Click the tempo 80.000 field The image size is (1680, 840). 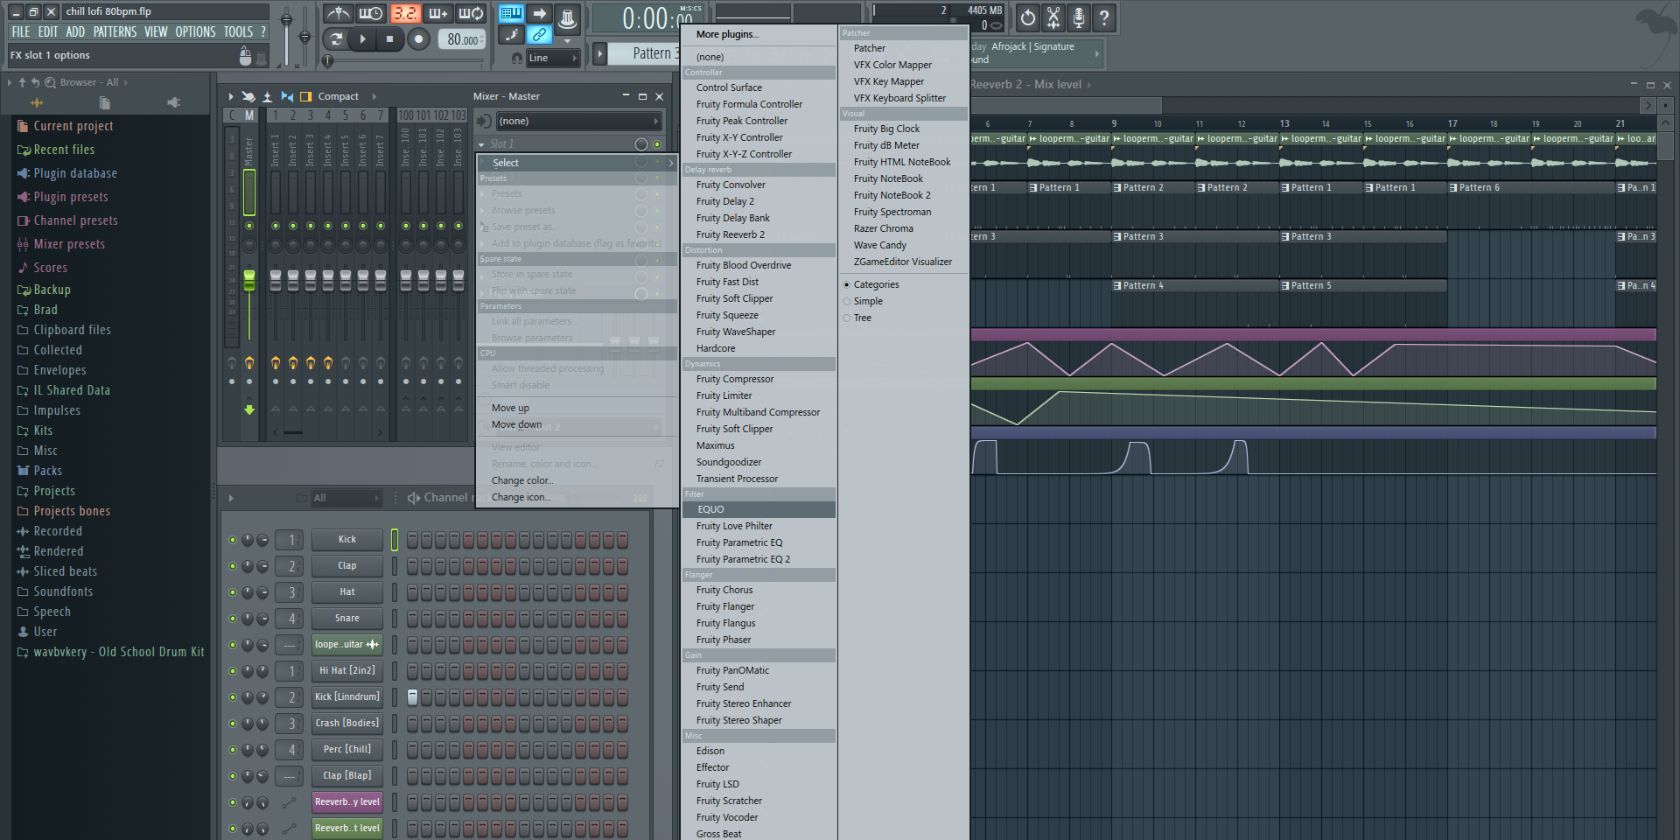tap(464, 40)
